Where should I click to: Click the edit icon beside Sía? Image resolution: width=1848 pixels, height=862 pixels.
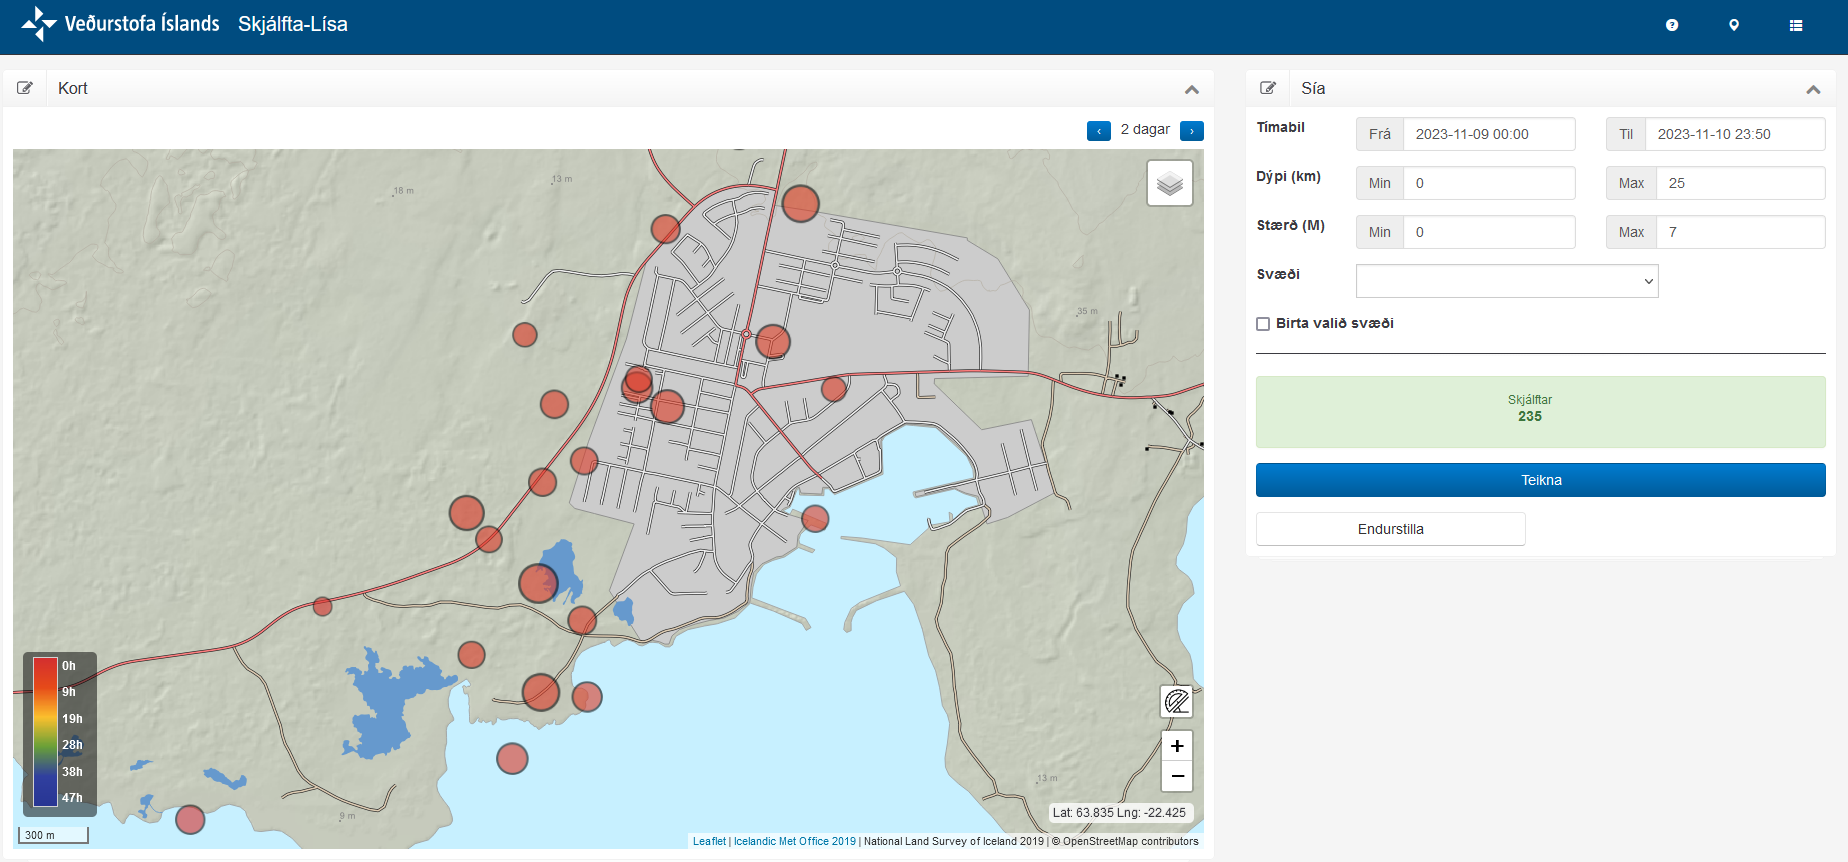point(1268,88)
